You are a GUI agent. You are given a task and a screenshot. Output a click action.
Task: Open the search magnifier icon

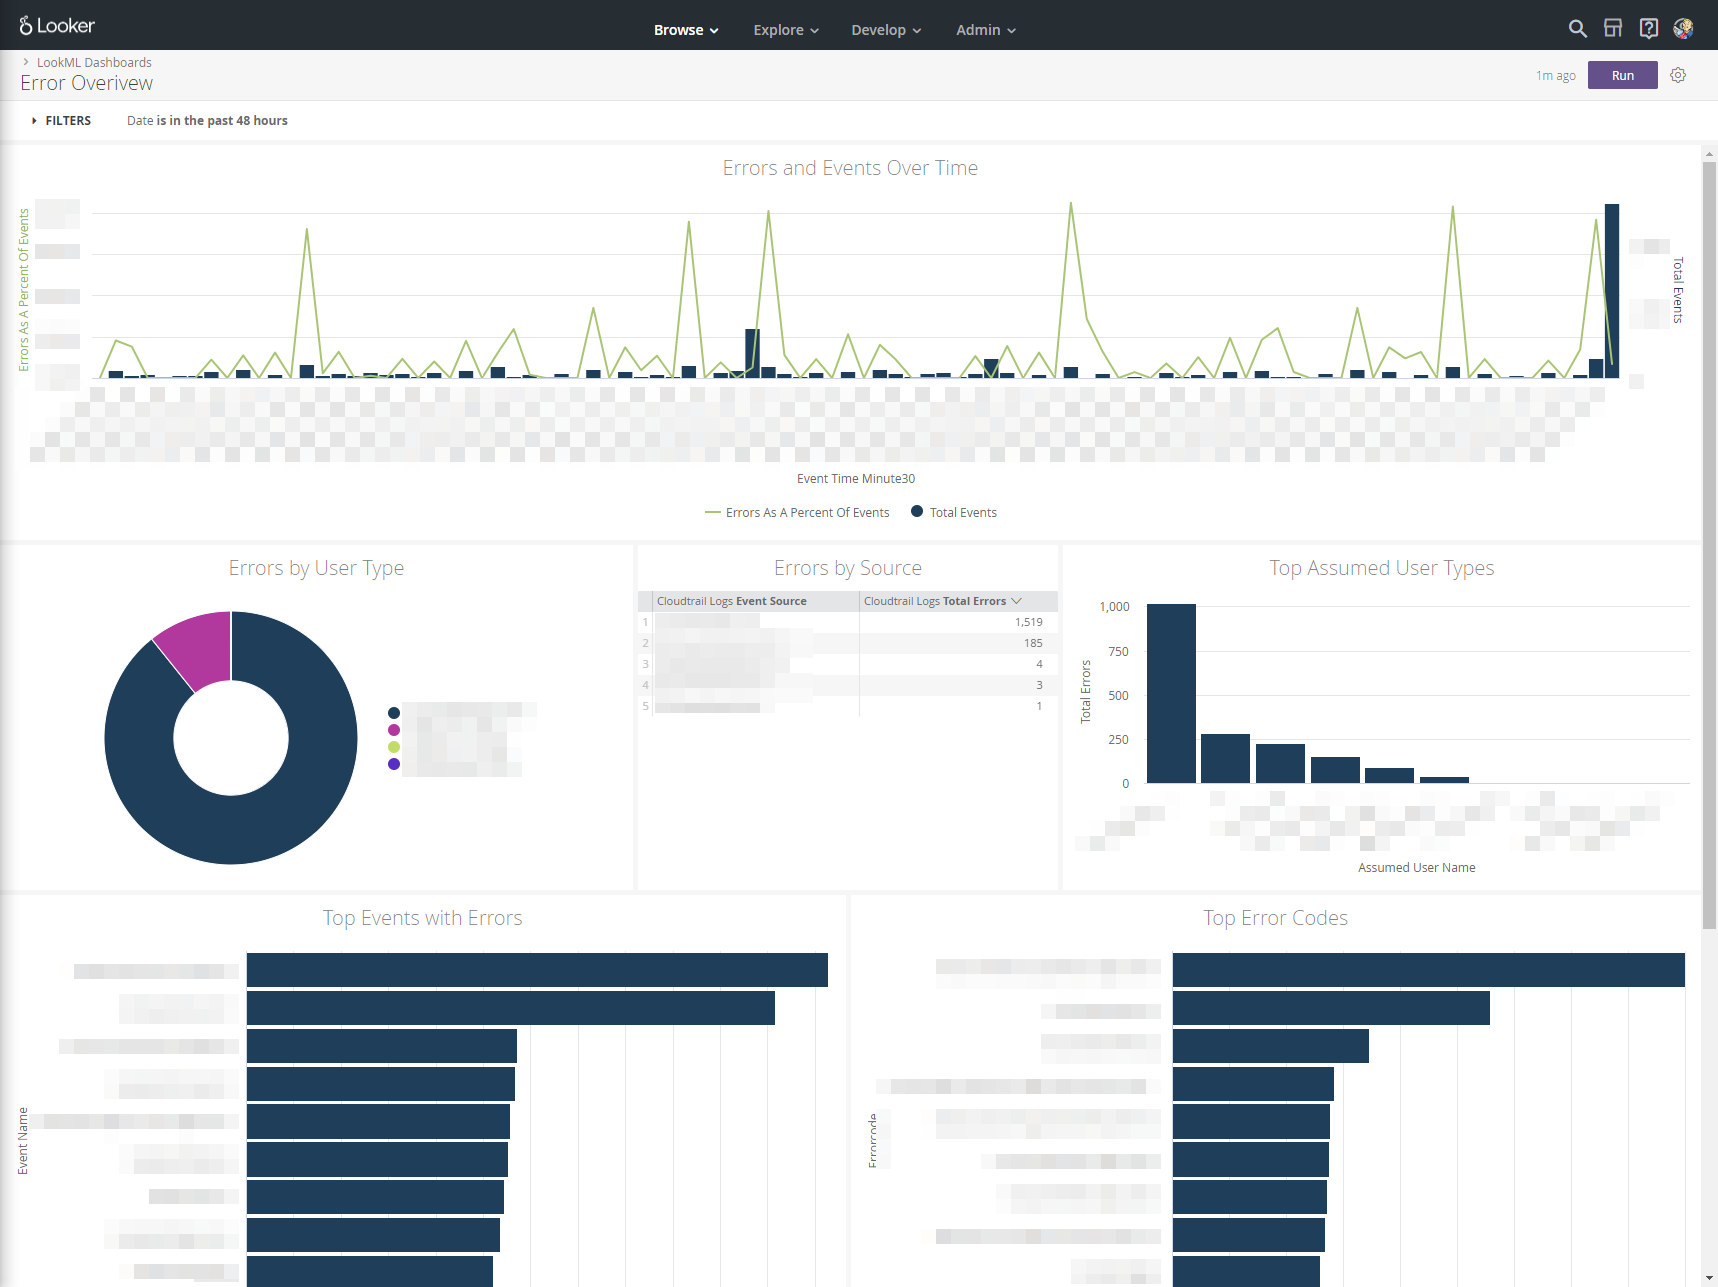[x=1577, y=29]
